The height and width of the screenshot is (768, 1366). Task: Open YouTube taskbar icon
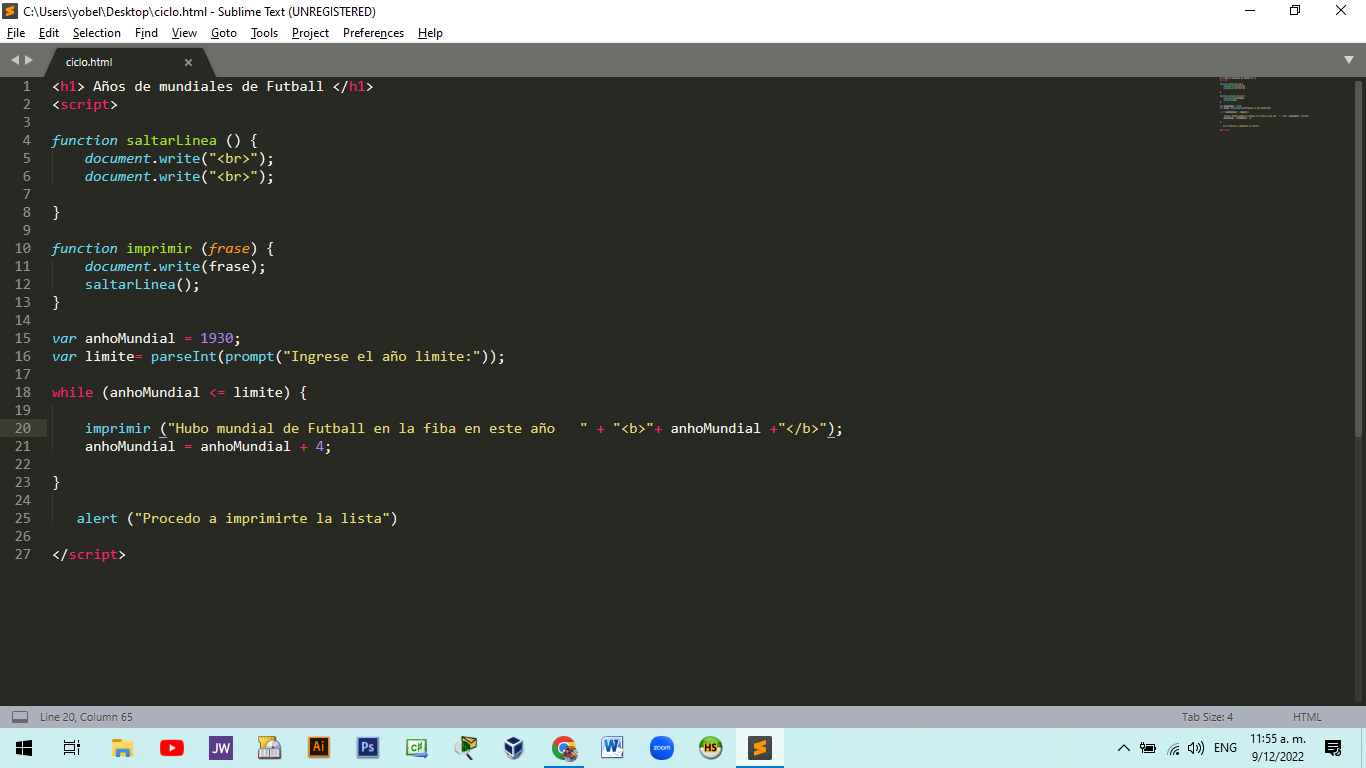tap(171, 748)
